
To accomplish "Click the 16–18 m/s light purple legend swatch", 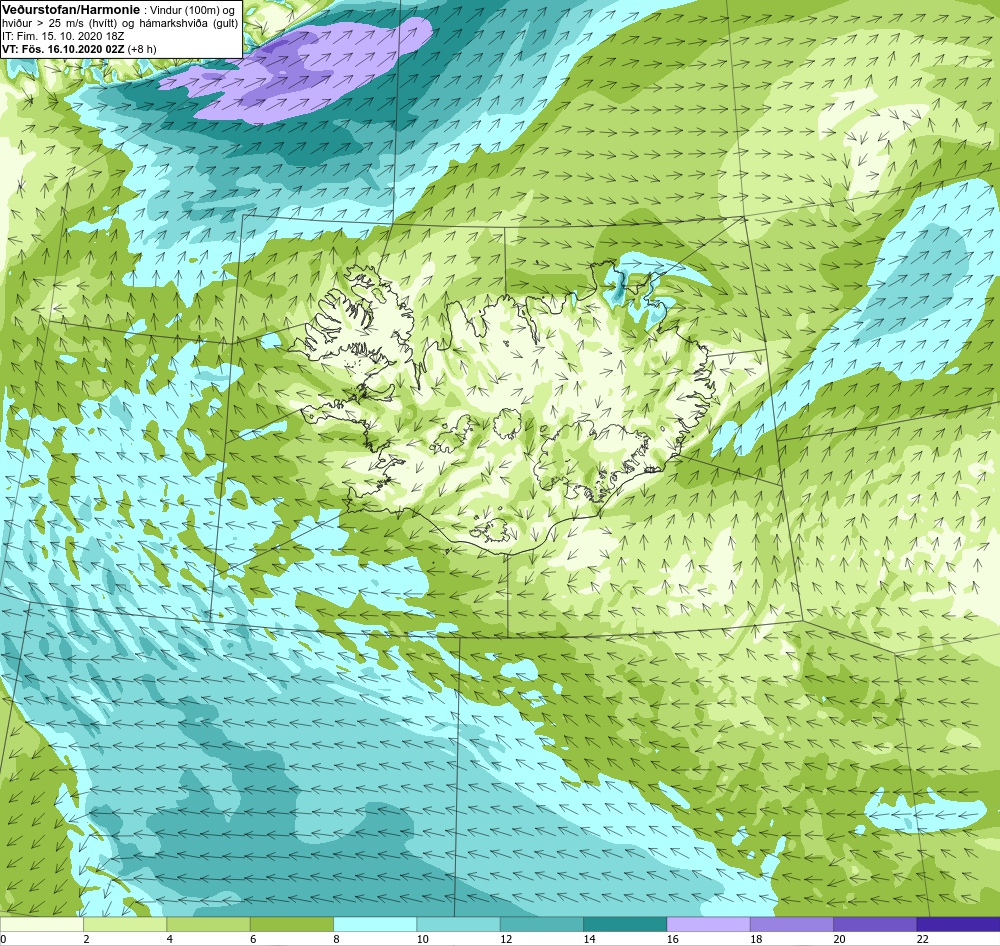I will 708,924.
